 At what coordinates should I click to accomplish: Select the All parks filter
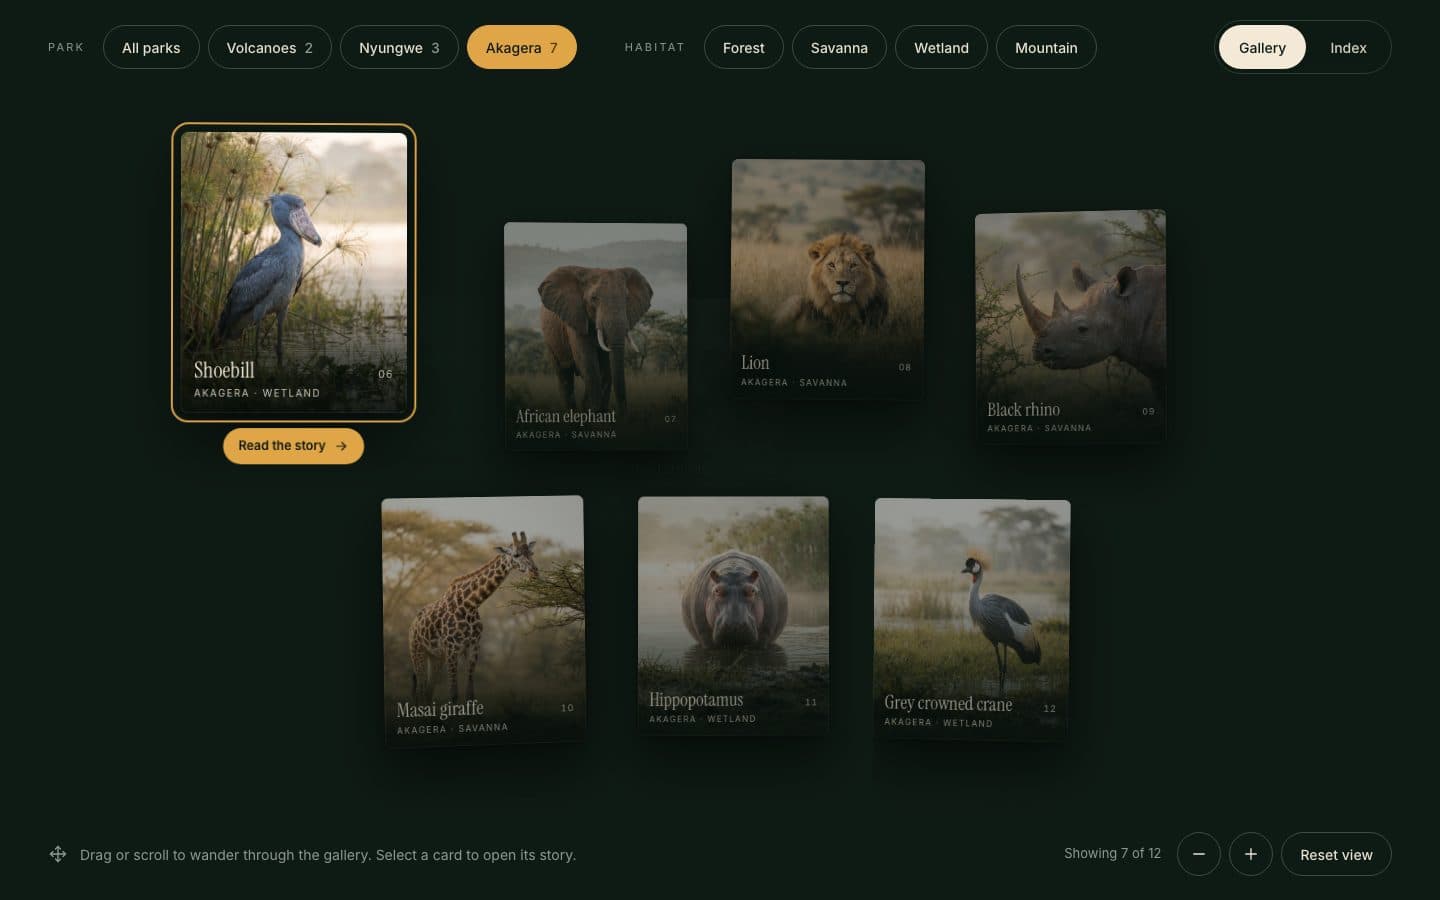pos(151,47)
